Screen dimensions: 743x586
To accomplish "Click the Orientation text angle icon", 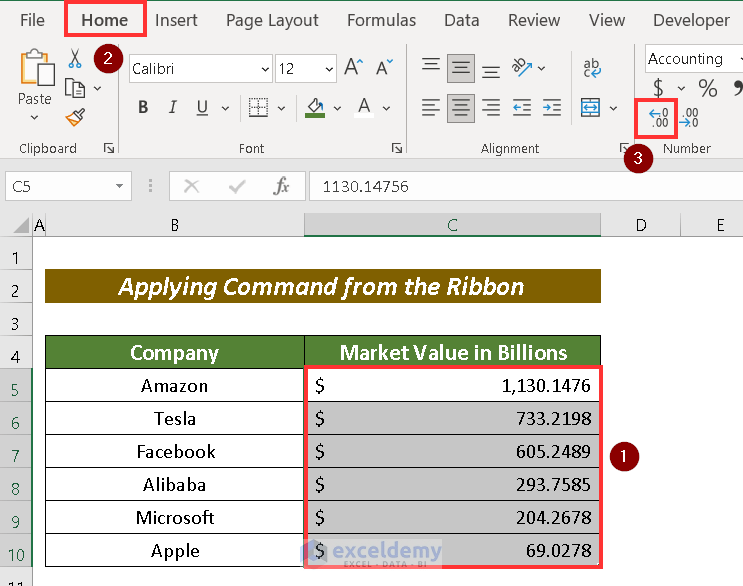I will (521, 67).
